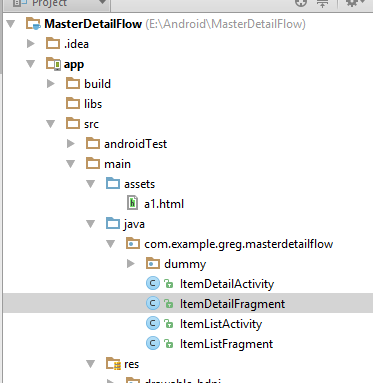Collapse the MasterDetailFlow project root

pos(11,24)
